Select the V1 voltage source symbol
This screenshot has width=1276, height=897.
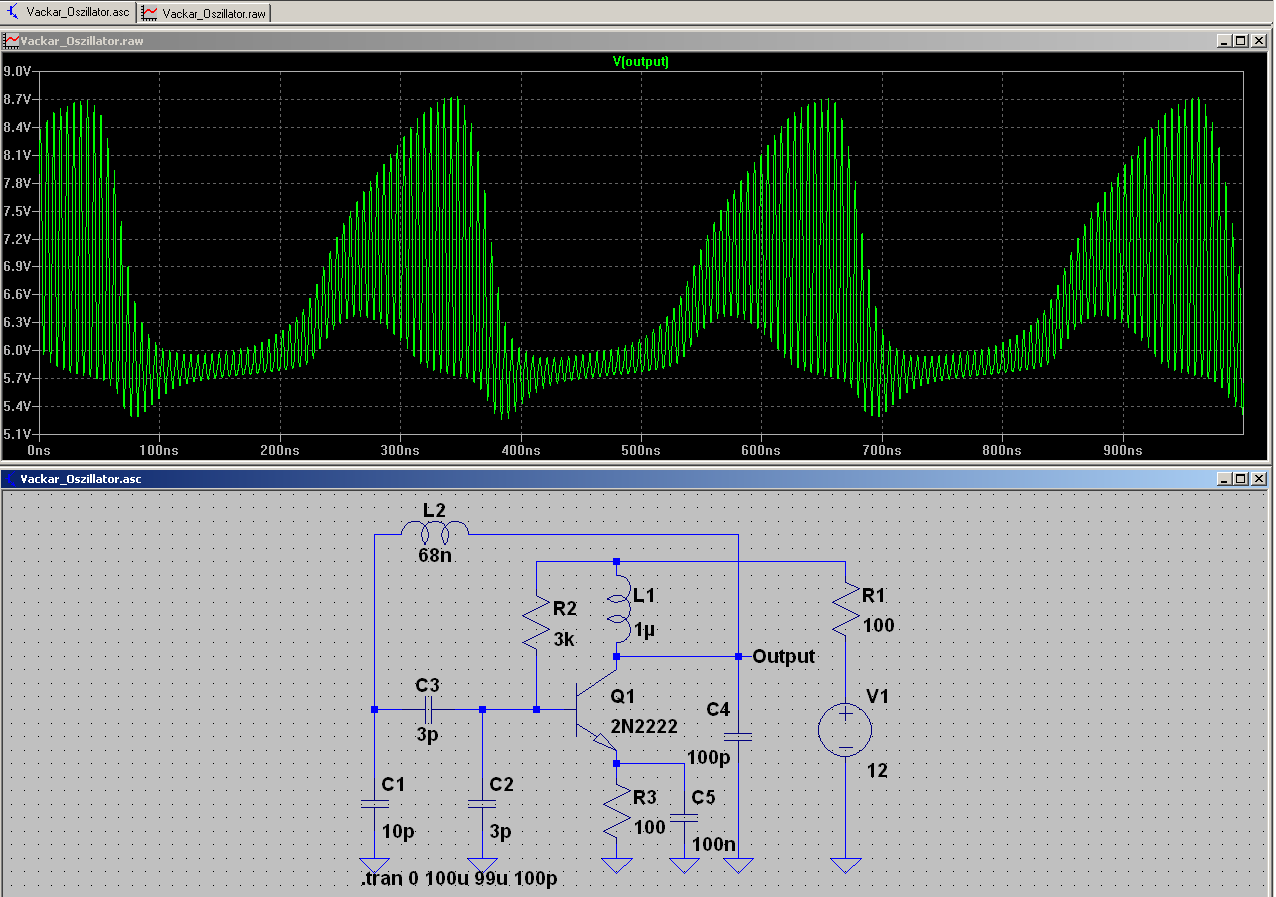click(845, 728)
